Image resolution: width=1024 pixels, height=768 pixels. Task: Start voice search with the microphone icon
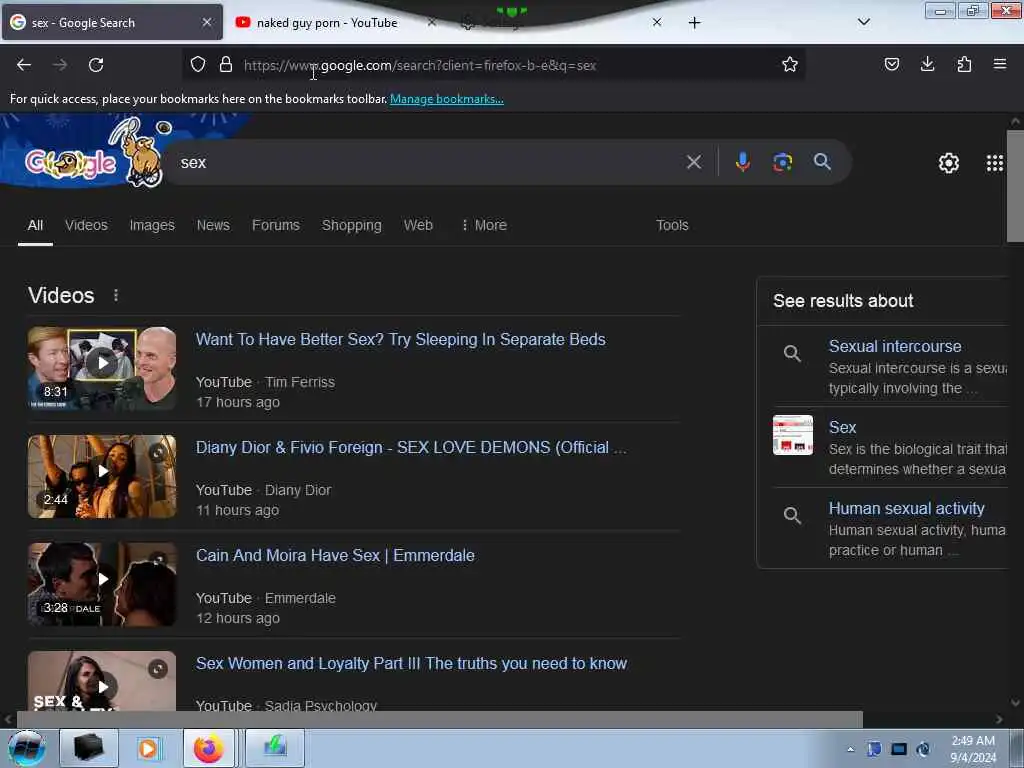click(x=742, y=161)
